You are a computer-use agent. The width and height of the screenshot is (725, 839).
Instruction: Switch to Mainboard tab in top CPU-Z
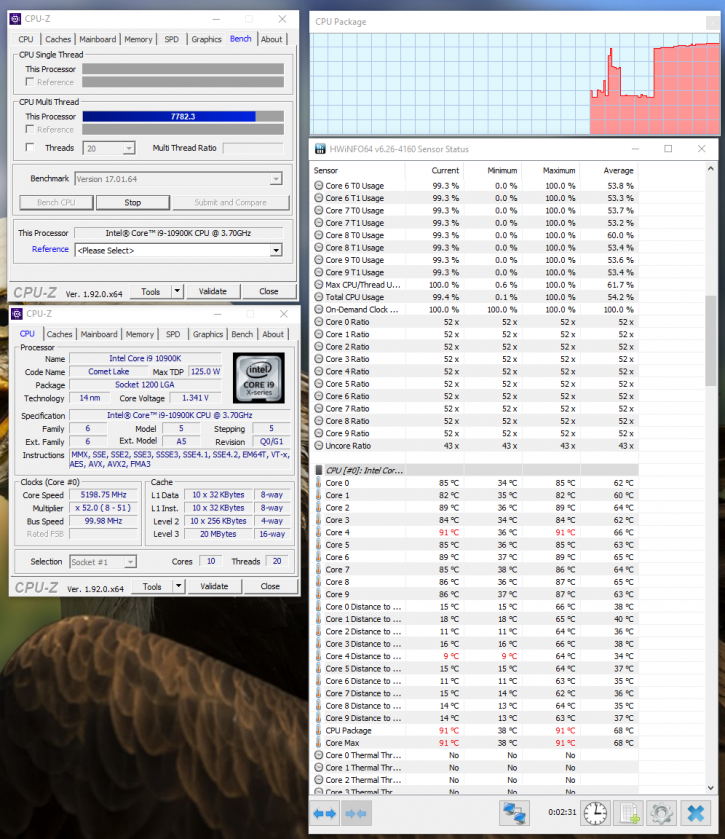tap(97, 39)
